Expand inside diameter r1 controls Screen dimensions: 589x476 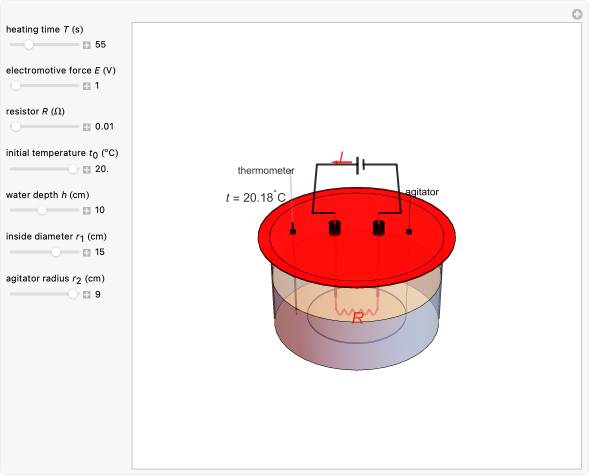(87, 252)
